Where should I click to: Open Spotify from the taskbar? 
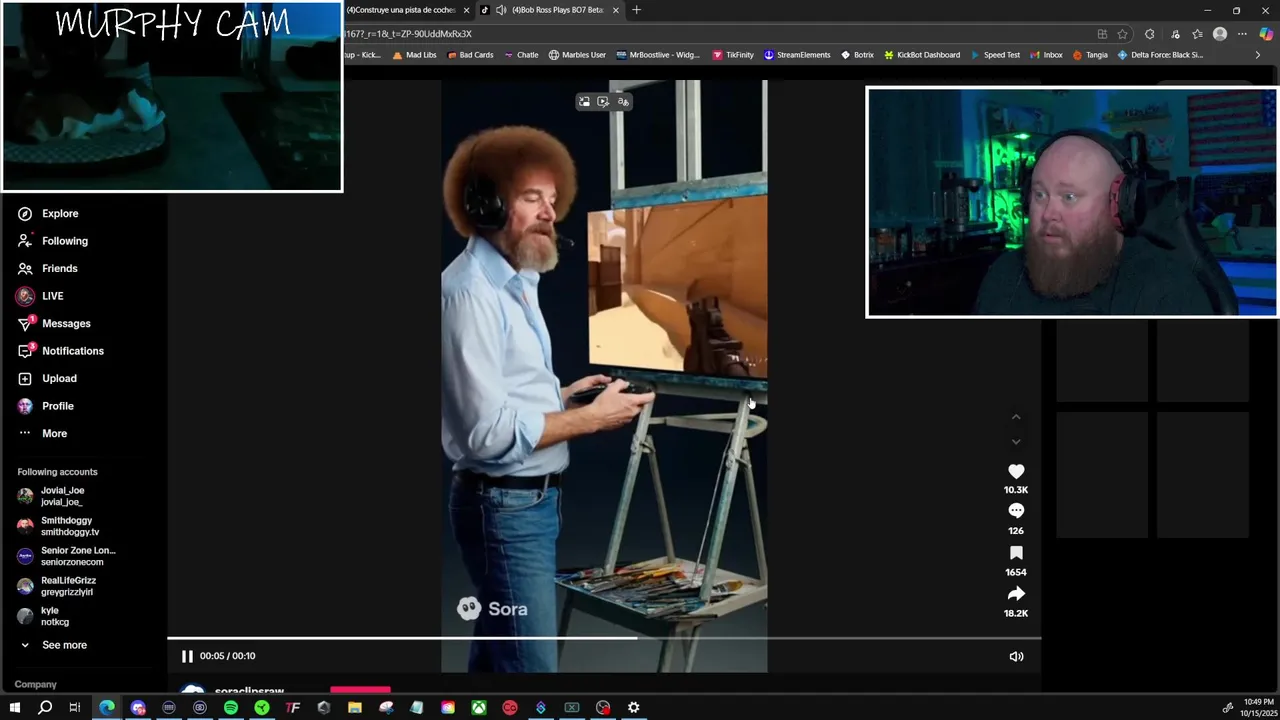coord(231,708)
